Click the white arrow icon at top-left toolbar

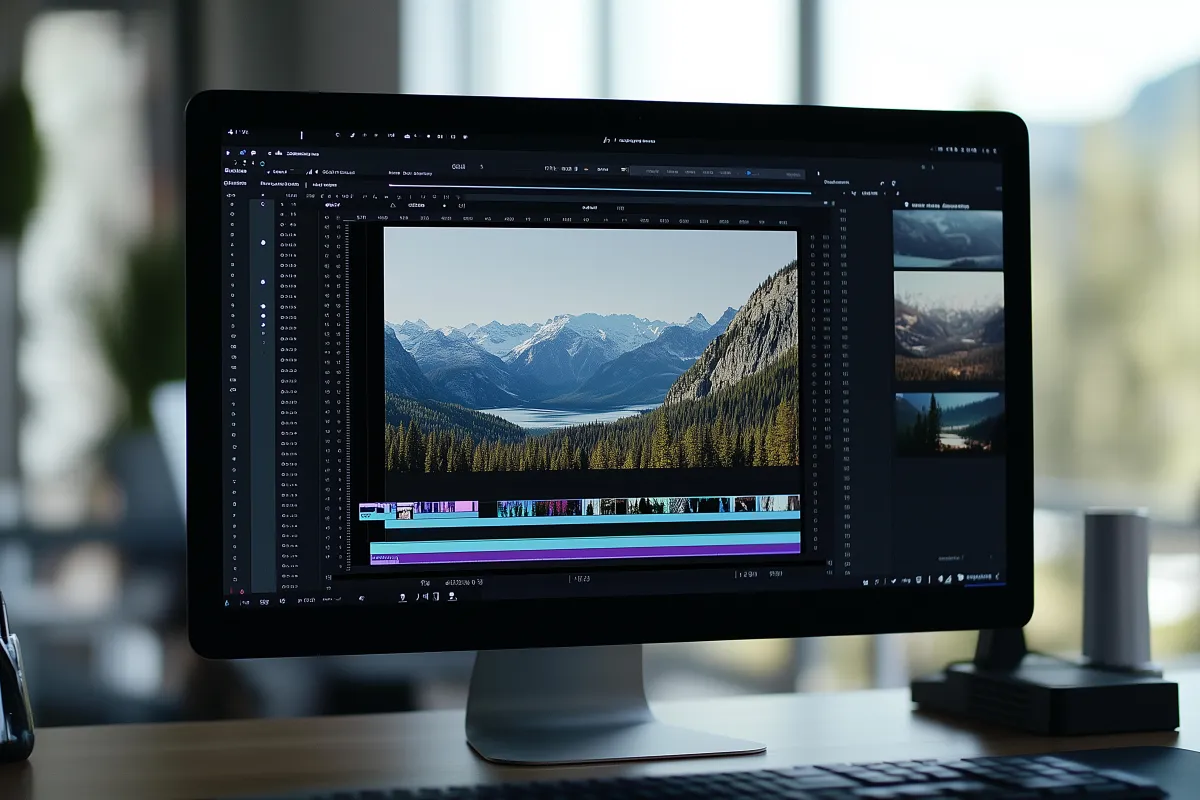pyautogui.click(x=228, y=154)
